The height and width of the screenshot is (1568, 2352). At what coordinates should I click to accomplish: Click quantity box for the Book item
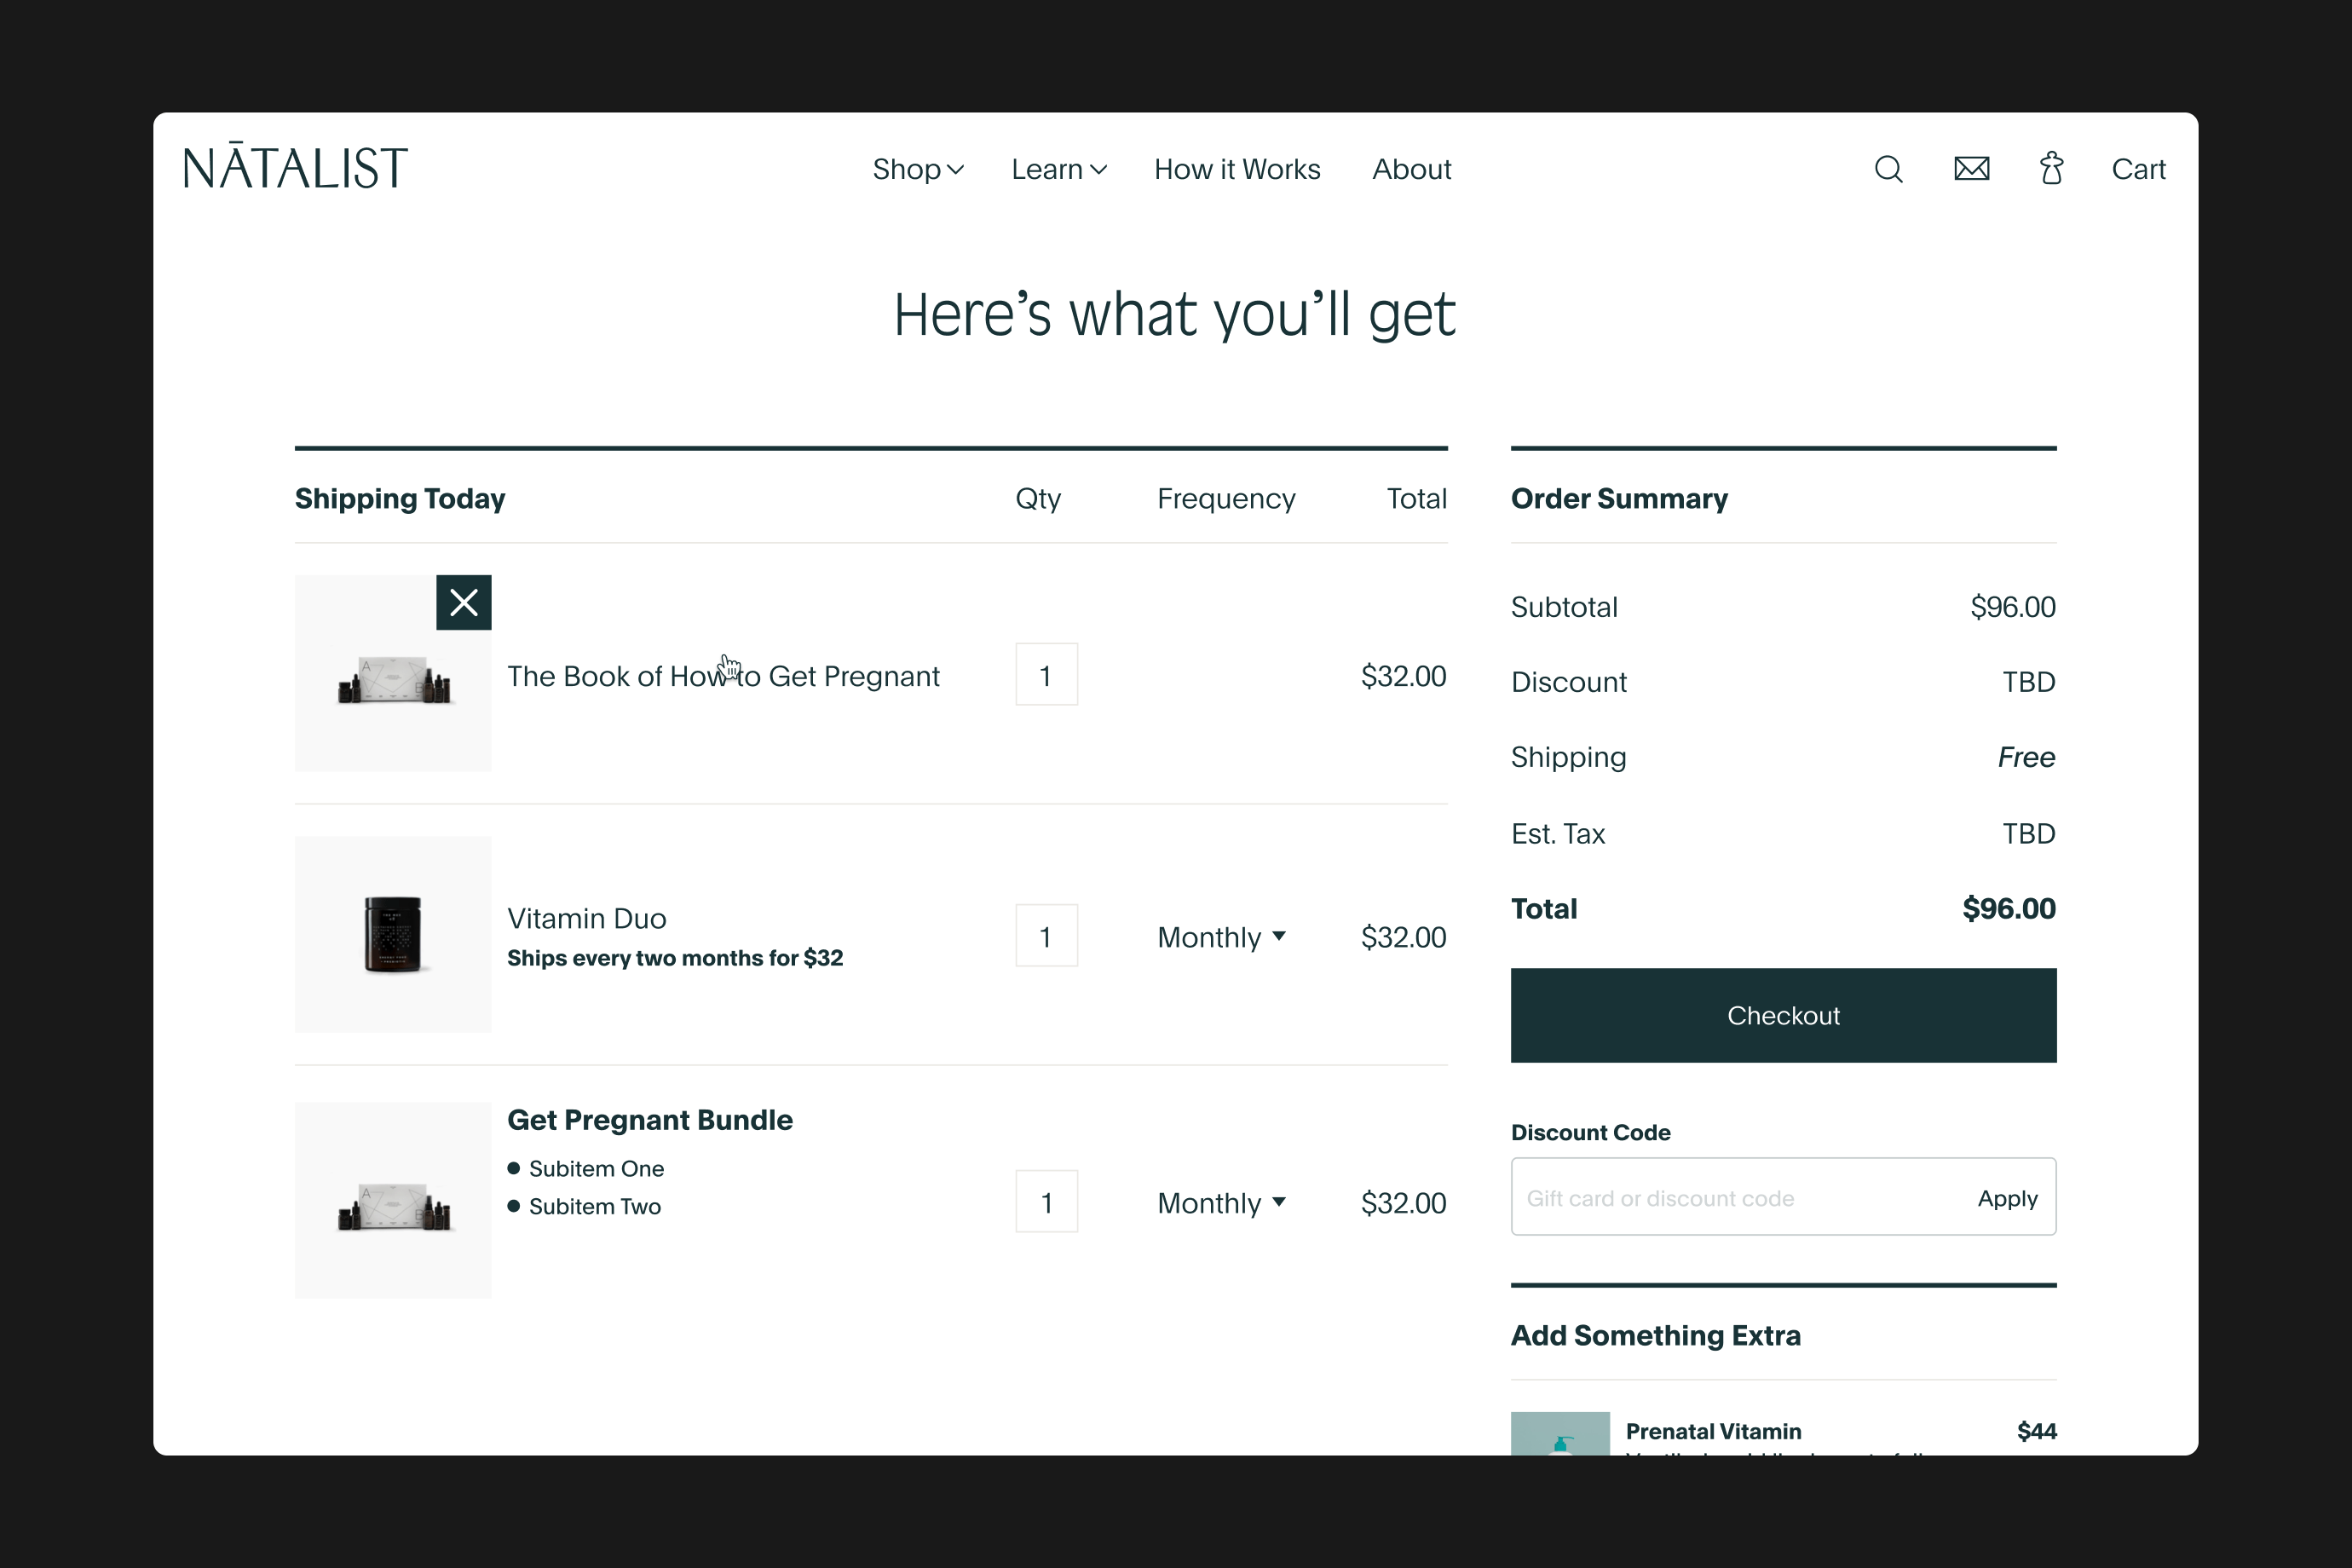pyautogui.click(x=1046, y=675)
